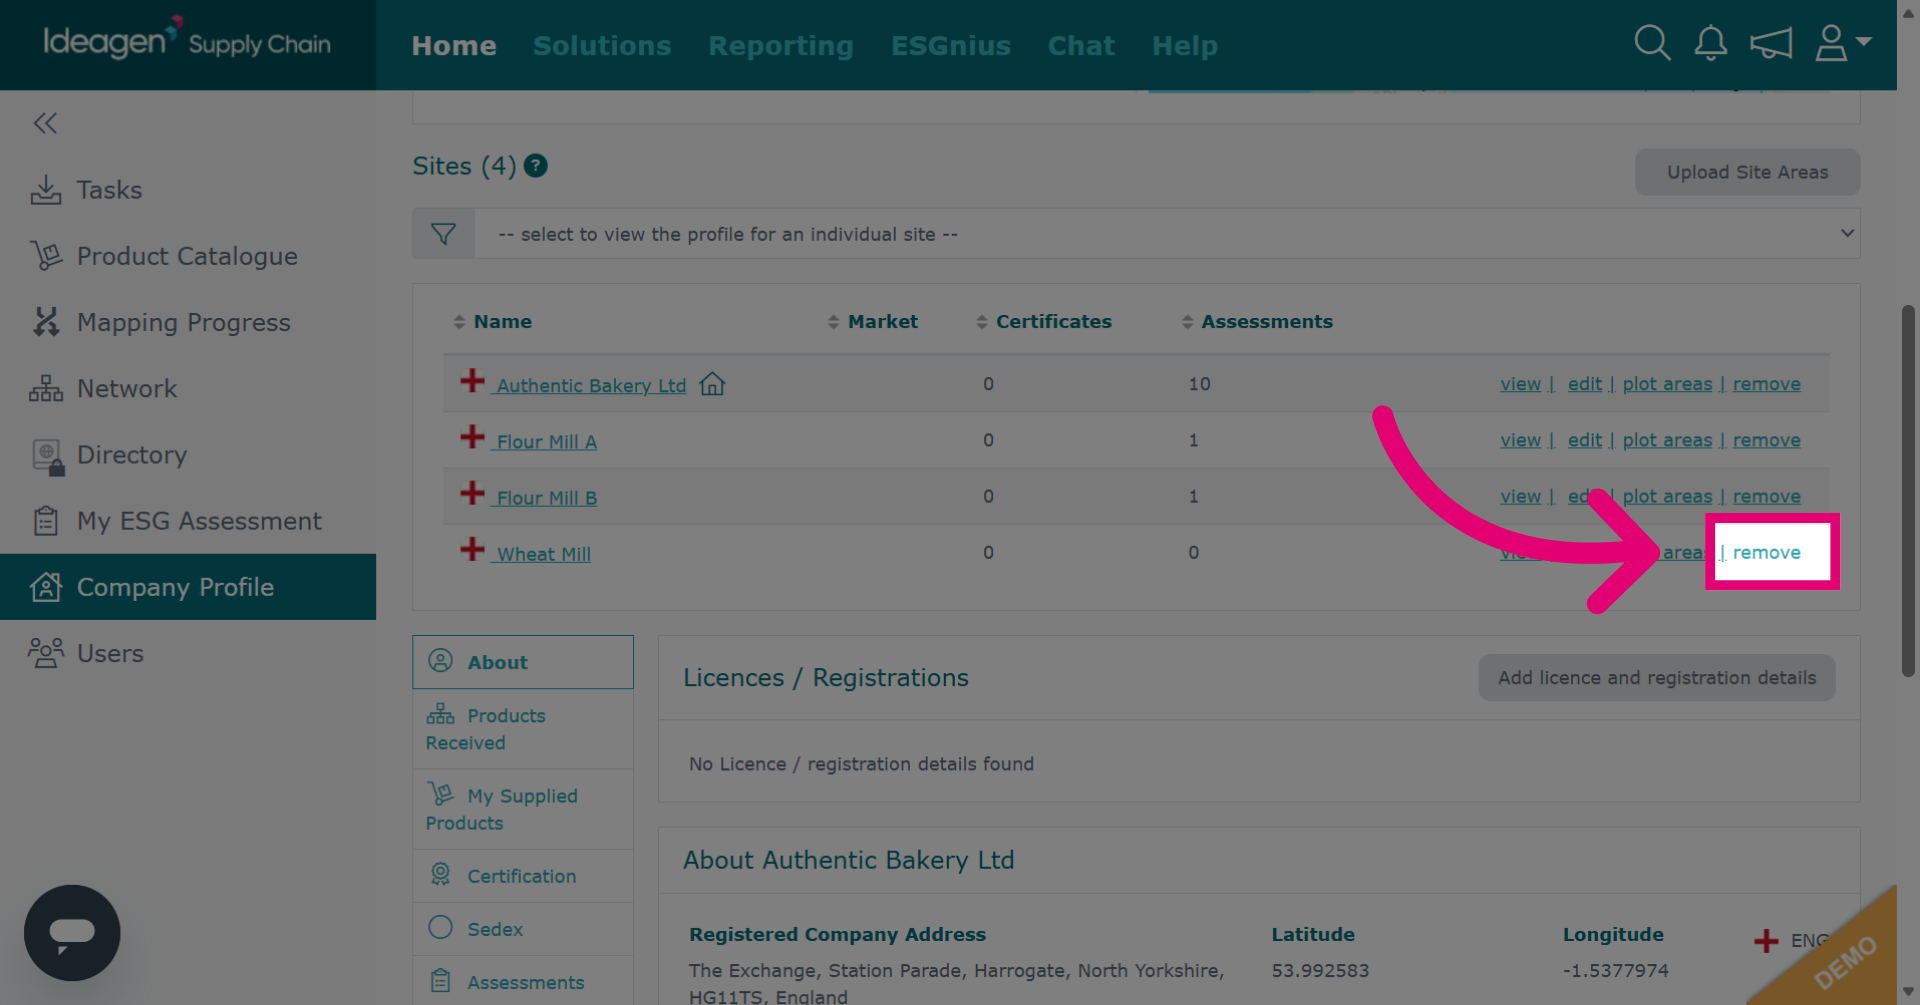Click home icon beside Authentic Bakery Ltd

(x=712, y=384)
